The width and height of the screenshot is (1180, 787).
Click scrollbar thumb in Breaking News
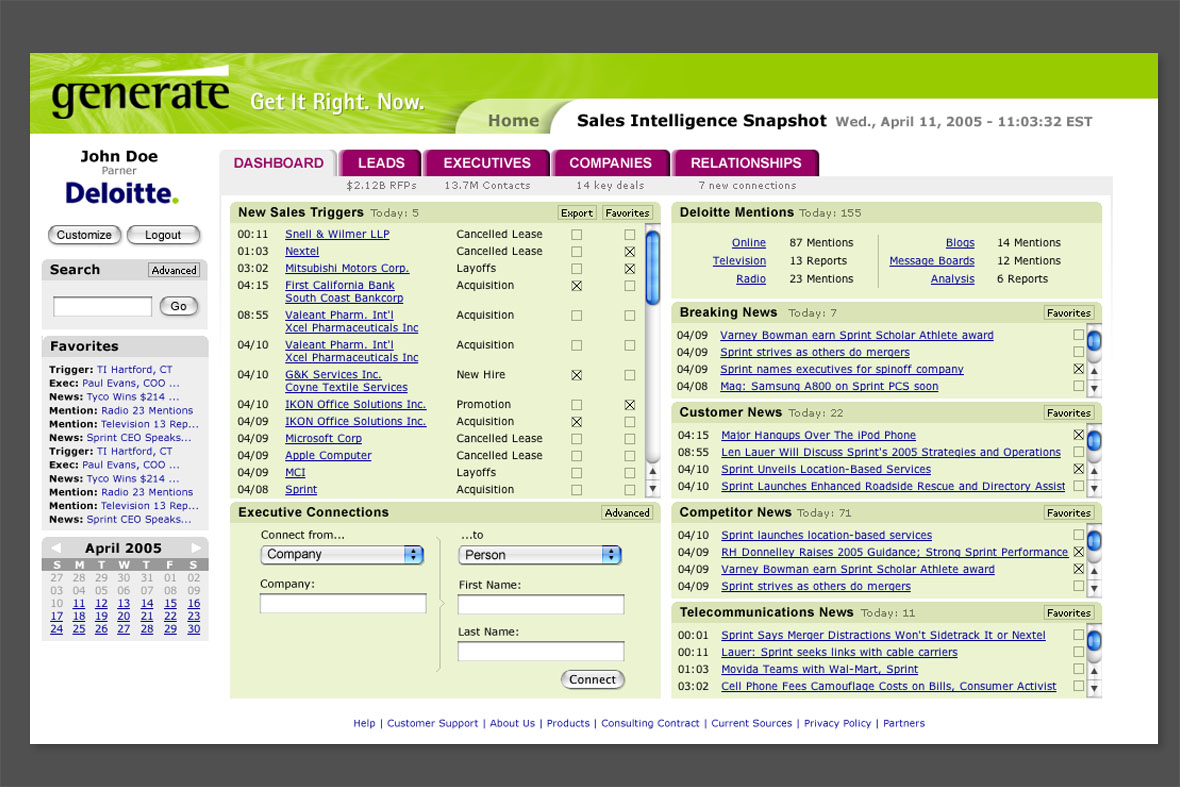(x=1094, y=340)
